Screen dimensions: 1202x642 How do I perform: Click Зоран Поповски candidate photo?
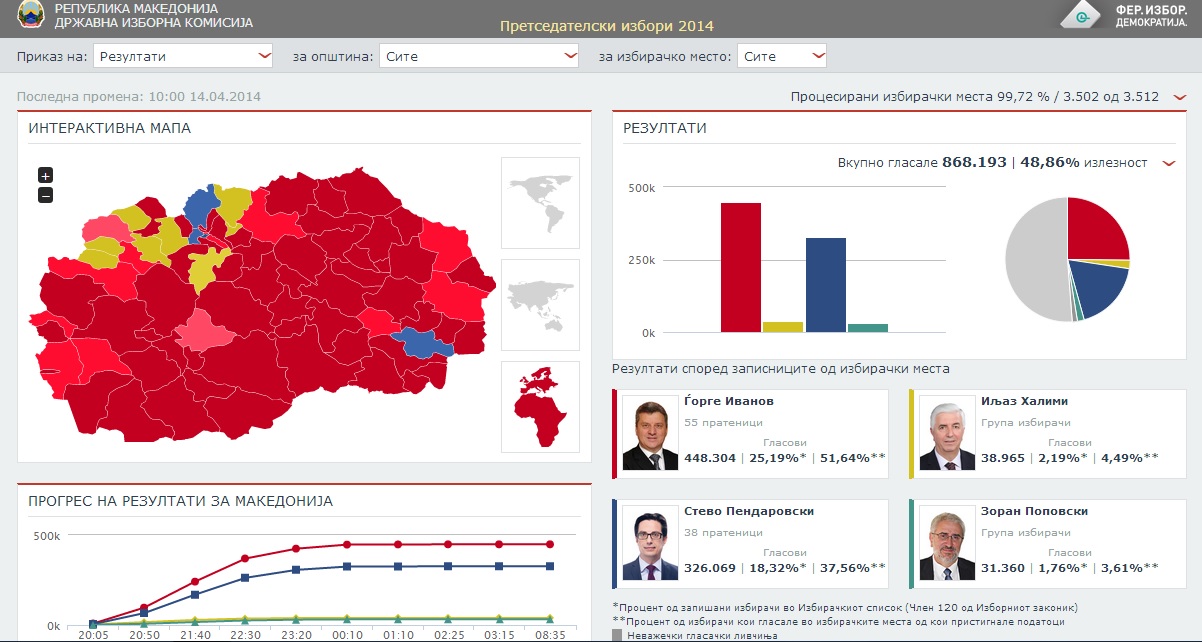pos(947,546)
